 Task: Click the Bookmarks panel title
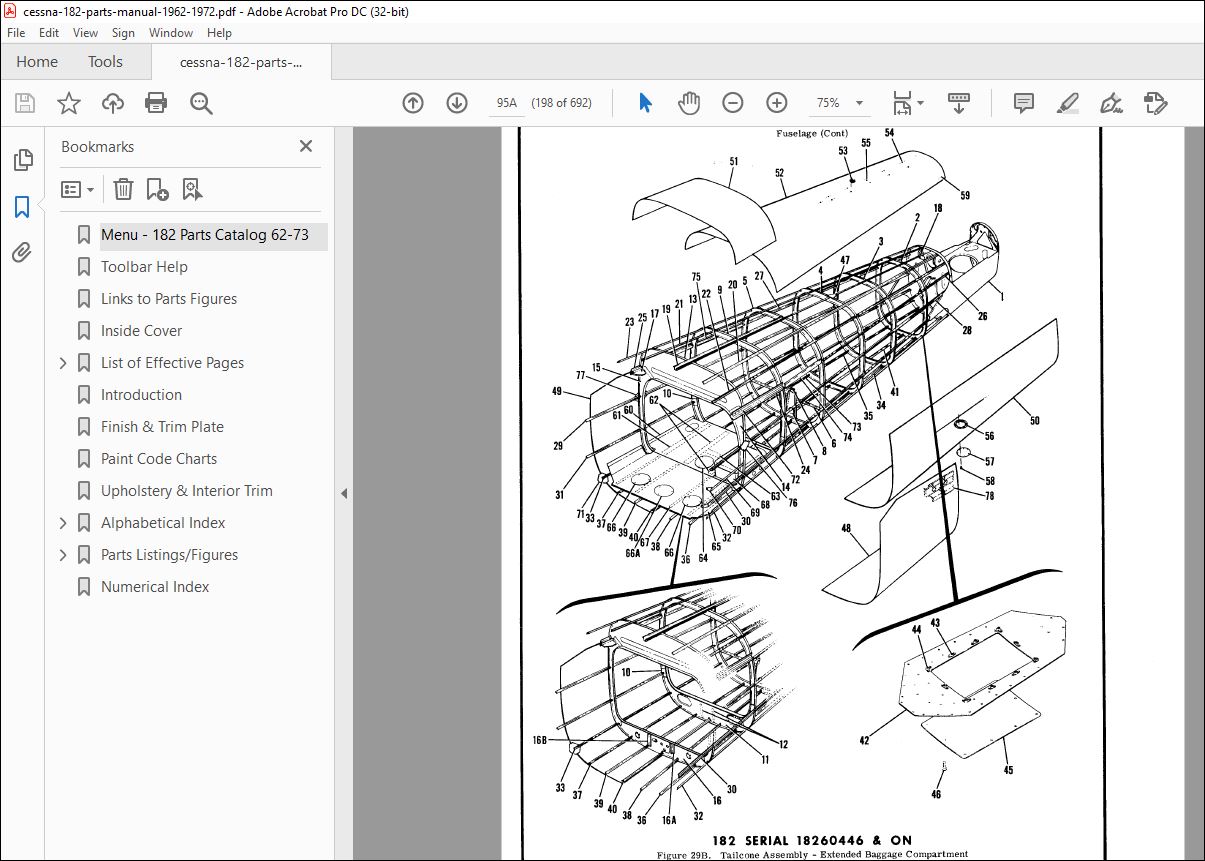click(x=97, y=146)
